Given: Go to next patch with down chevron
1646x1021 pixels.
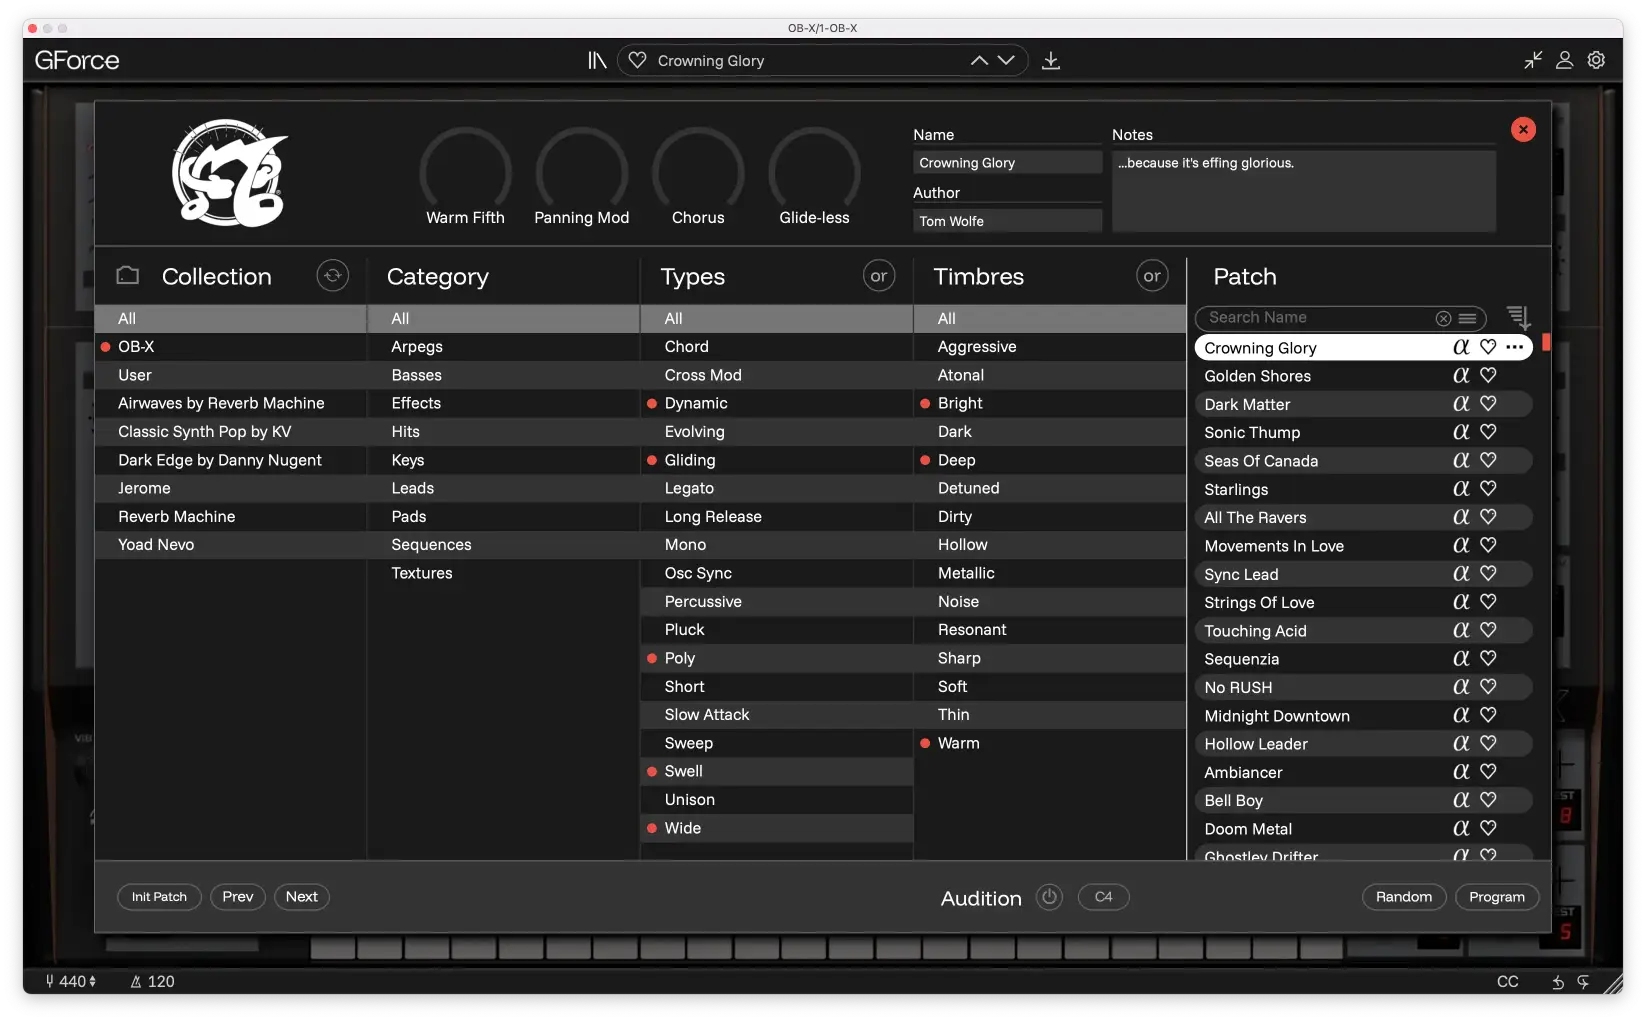Looking at the screenshot, I should pyautogui.click(x=1006, y=61).
